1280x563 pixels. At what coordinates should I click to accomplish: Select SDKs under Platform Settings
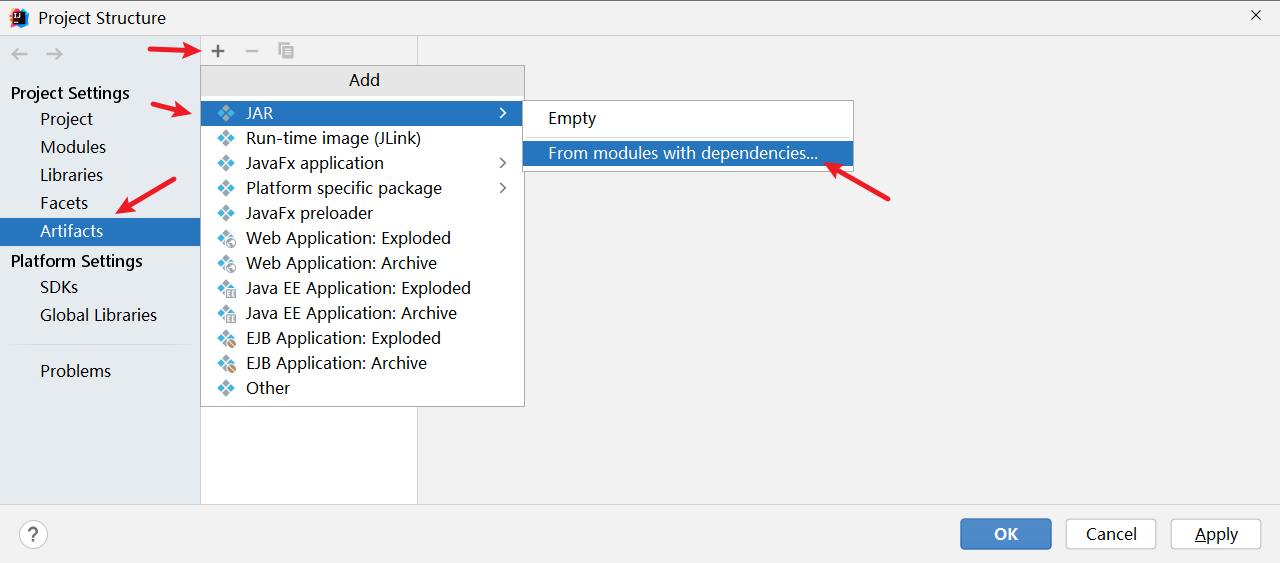coord(59,287)
